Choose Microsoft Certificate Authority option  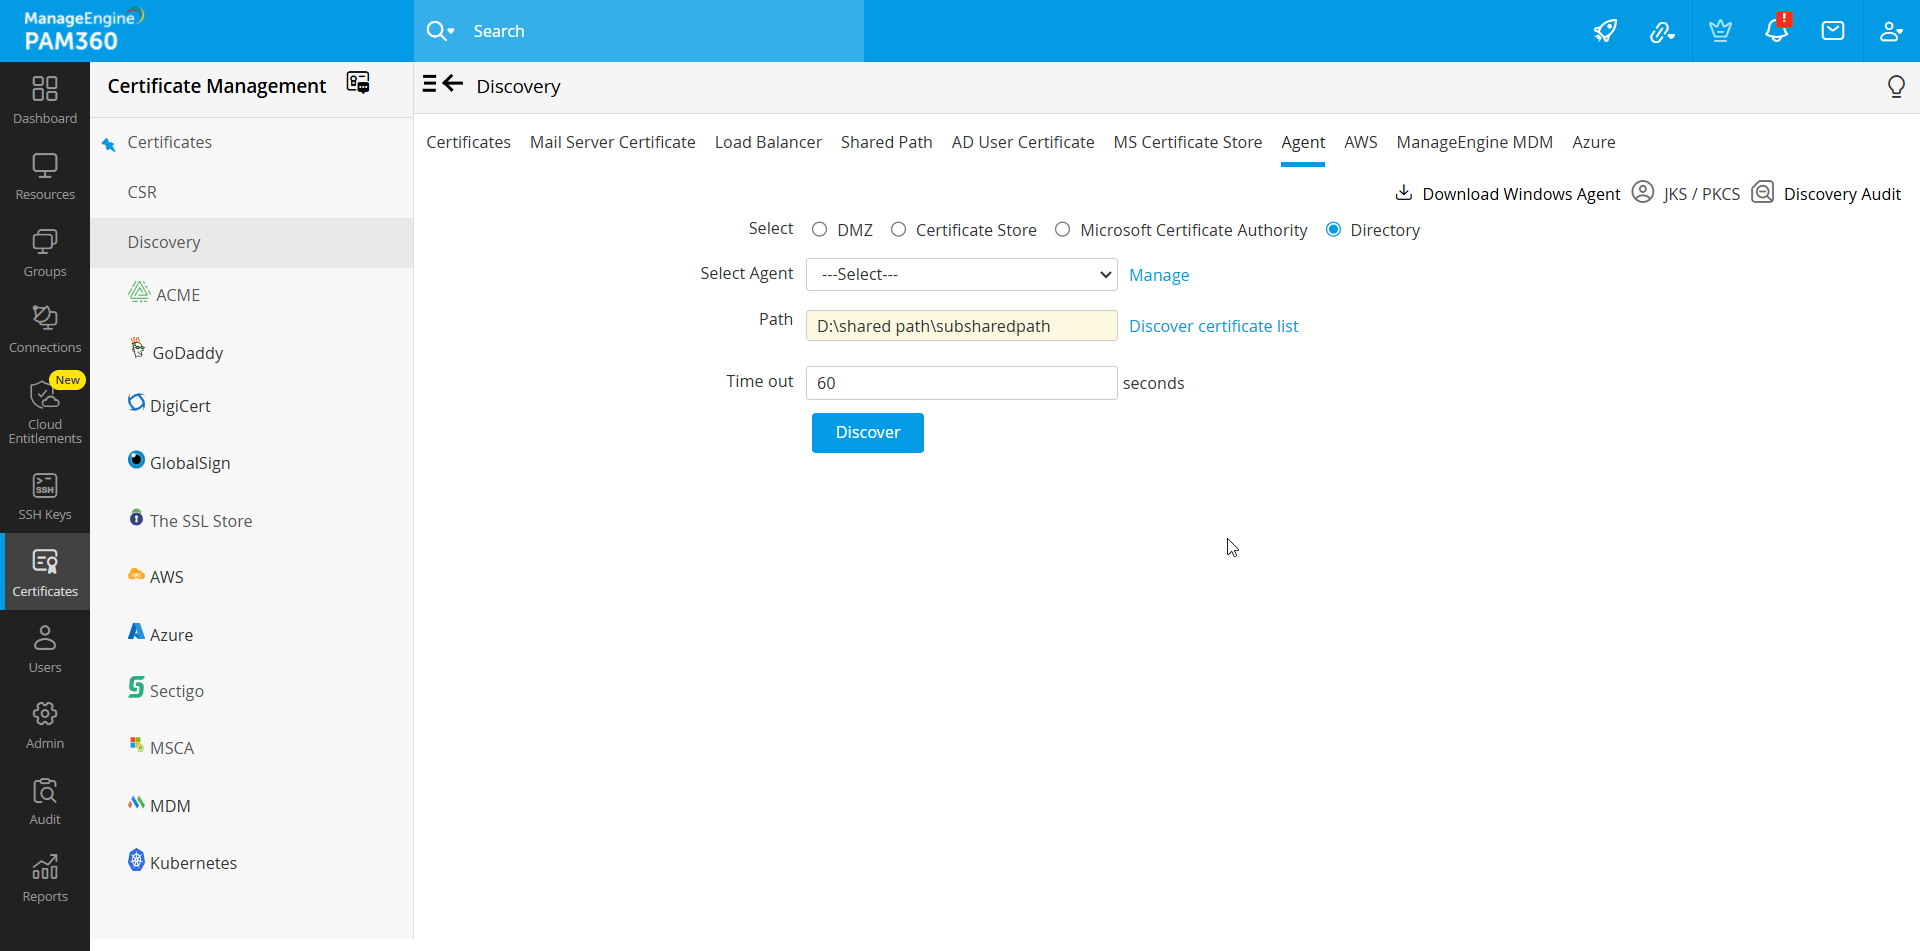tap(1063, 229)
